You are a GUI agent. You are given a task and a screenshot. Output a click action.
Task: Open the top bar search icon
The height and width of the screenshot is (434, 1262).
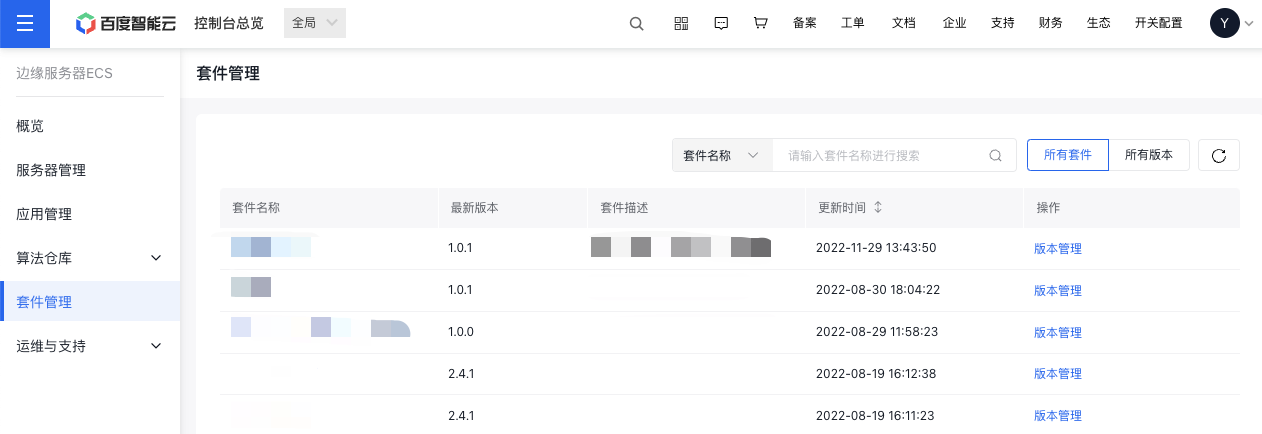coord(636,24)
